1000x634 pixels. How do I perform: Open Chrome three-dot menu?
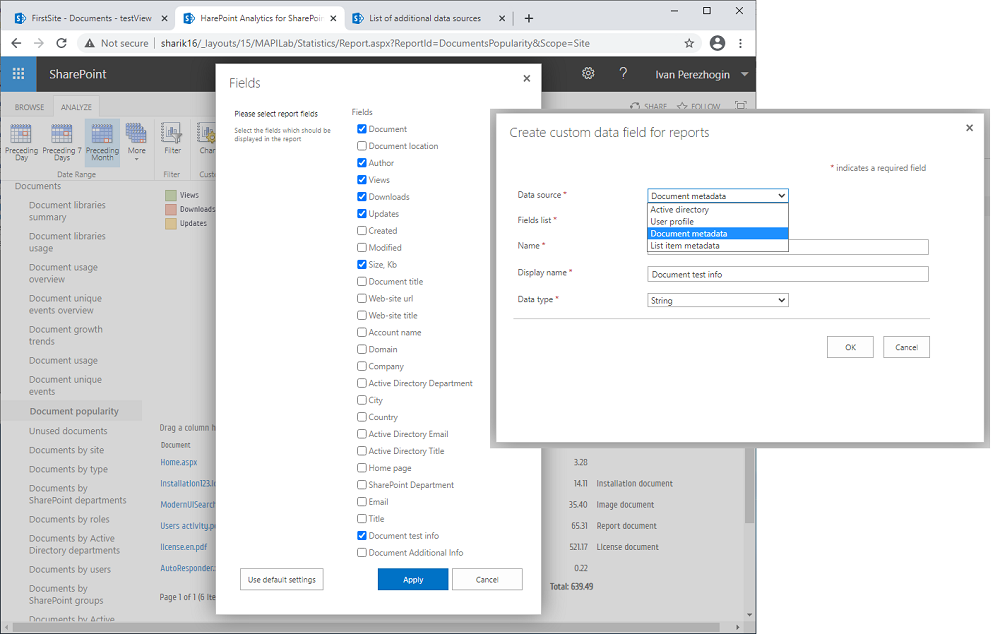[740, 43]
